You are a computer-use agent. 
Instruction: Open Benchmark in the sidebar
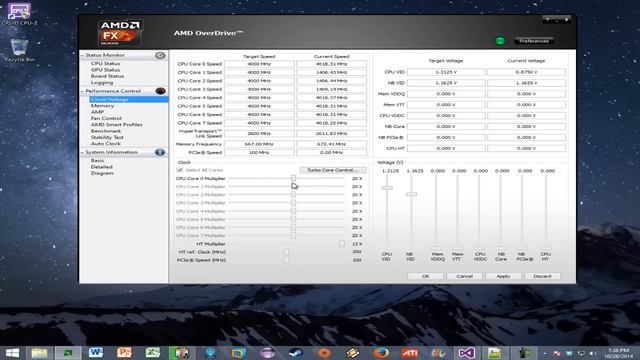point(106,131)
